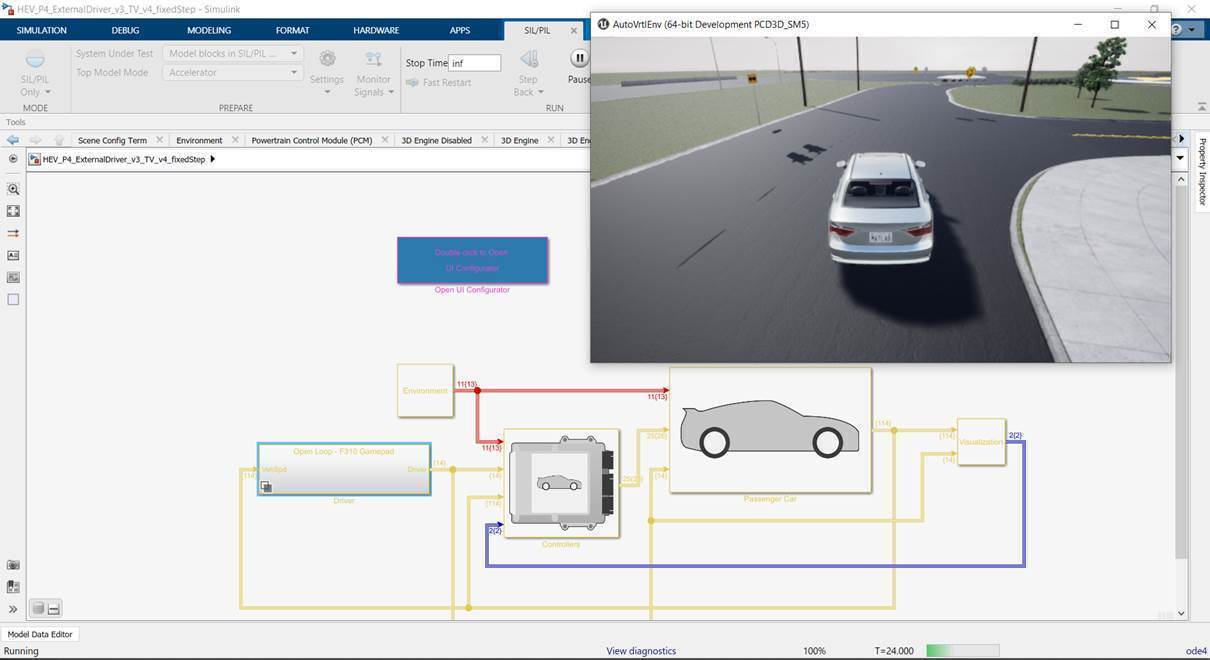This screenshot has width=1210, height=660.
Task: Click the View diagnostics link
Action: pyautogui.click(x=641, y=651)
